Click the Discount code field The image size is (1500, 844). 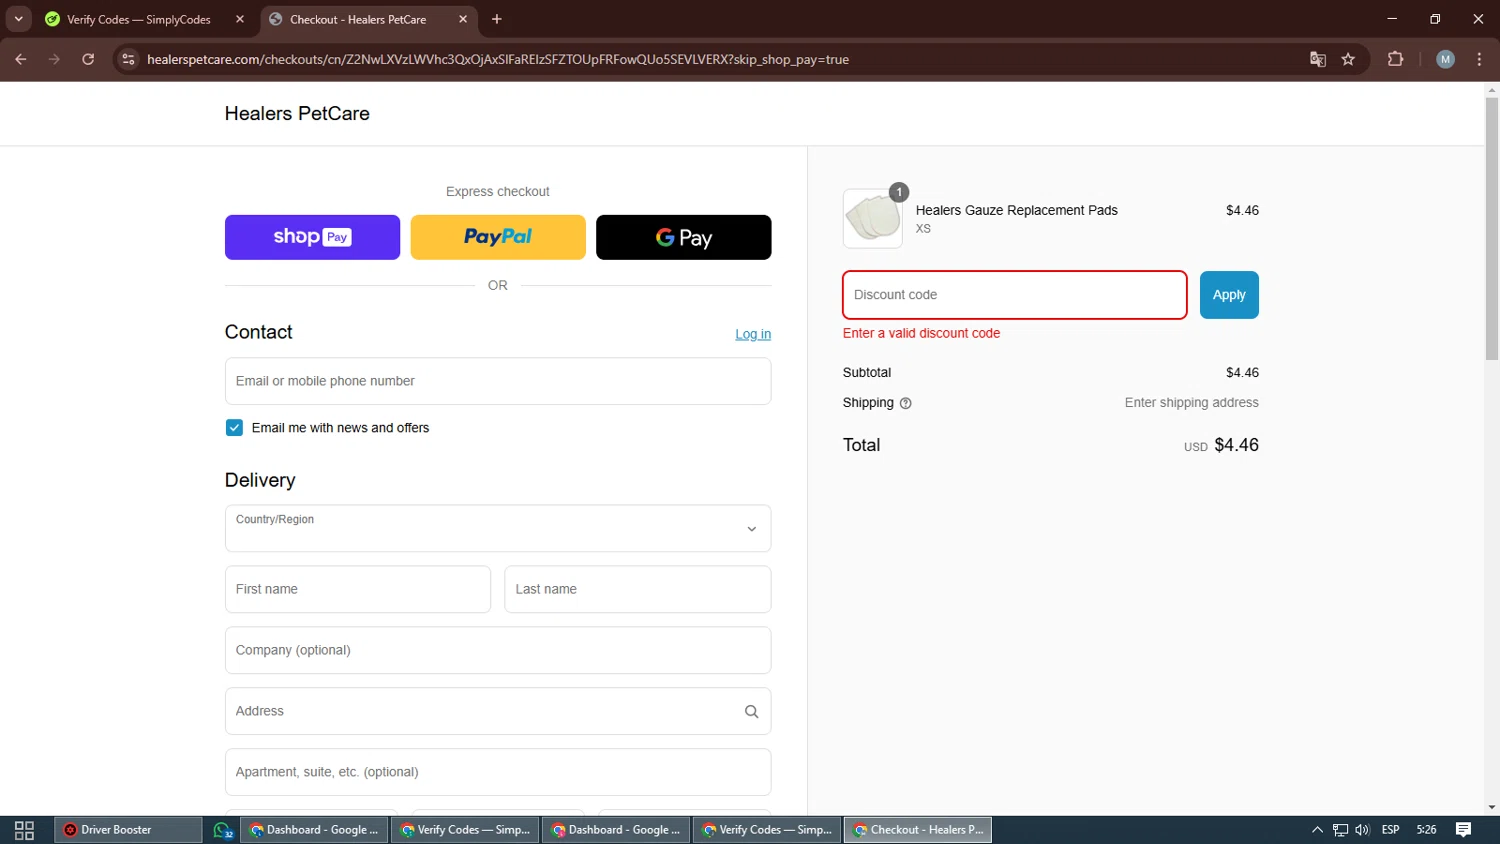point(1015,295)
